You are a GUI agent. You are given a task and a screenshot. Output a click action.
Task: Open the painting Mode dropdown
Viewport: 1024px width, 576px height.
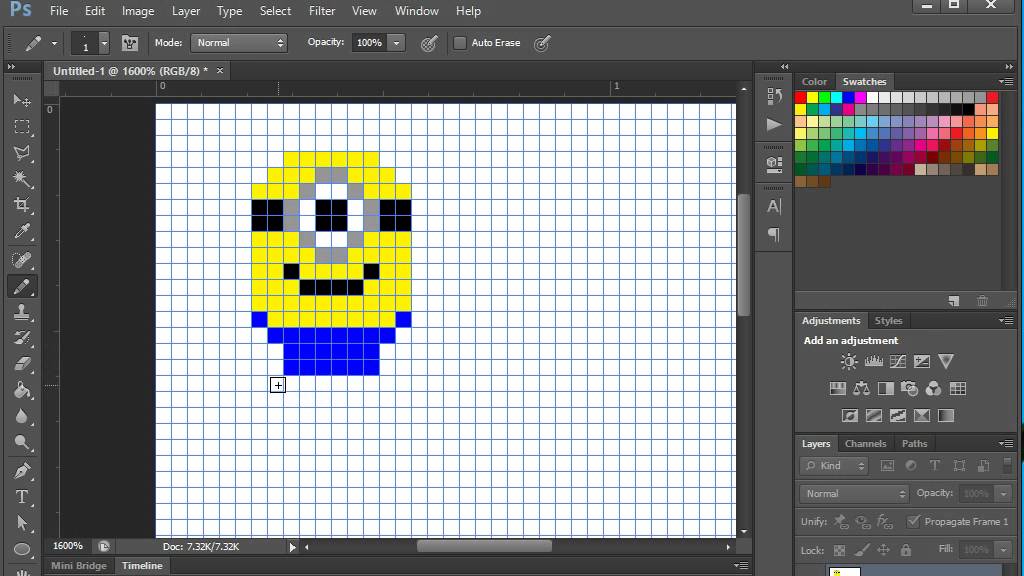coord(239,43)
